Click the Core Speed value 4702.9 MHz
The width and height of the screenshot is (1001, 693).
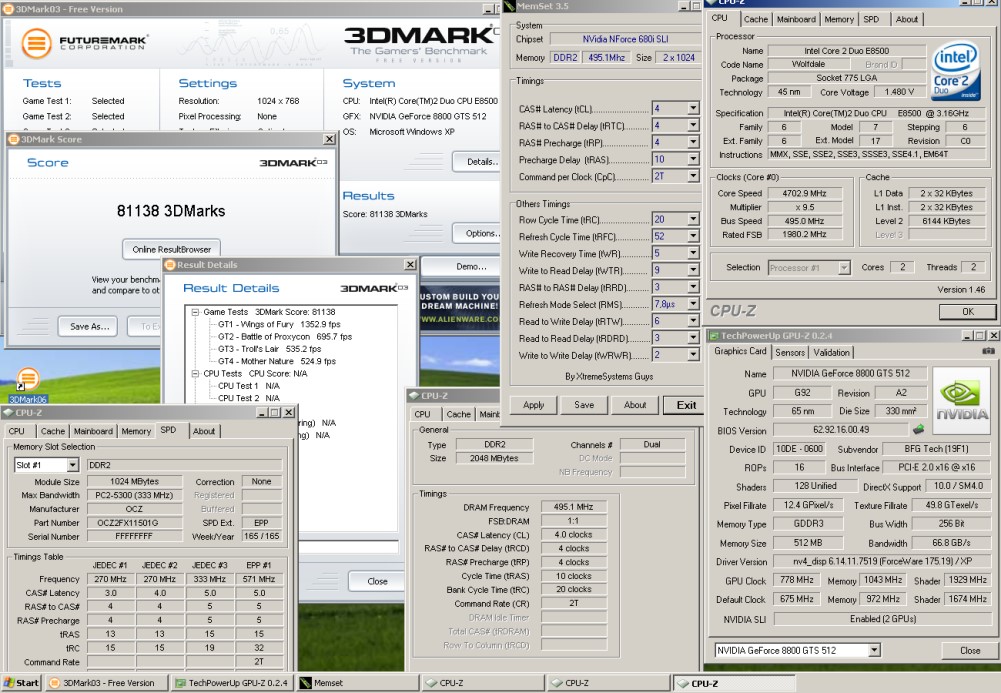(x=804, y=193)
